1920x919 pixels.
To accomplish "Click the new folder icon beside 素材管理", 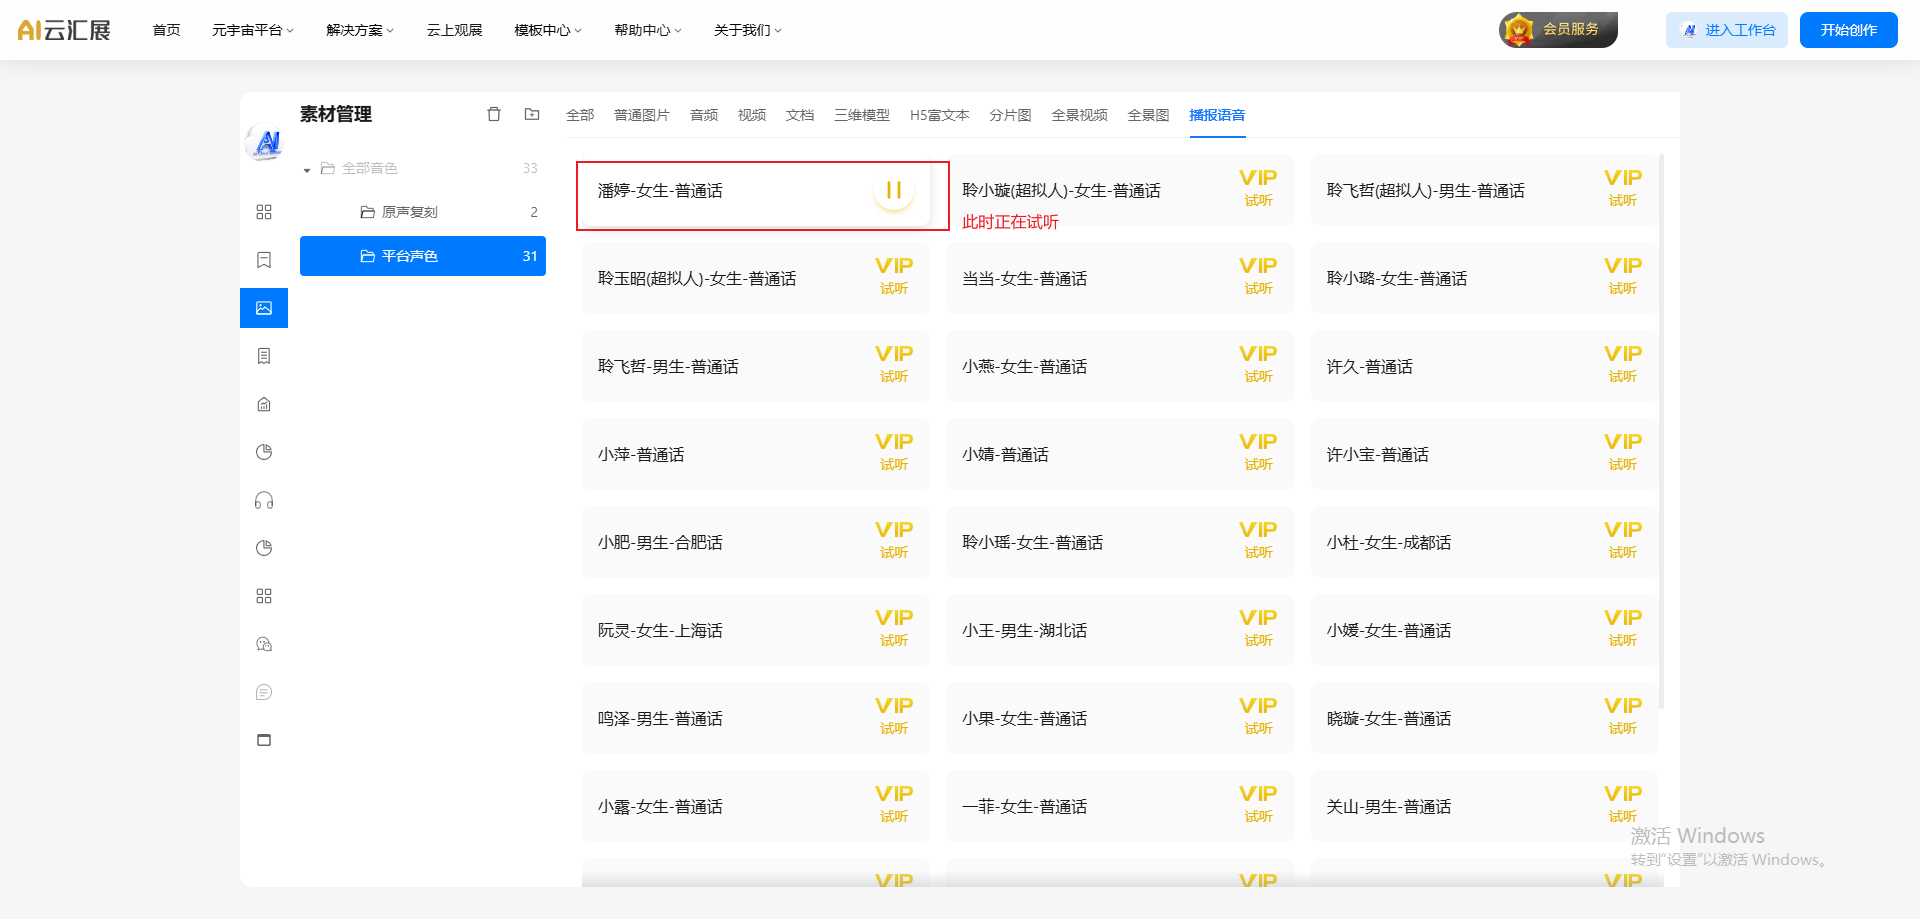I will click(532, 114).
